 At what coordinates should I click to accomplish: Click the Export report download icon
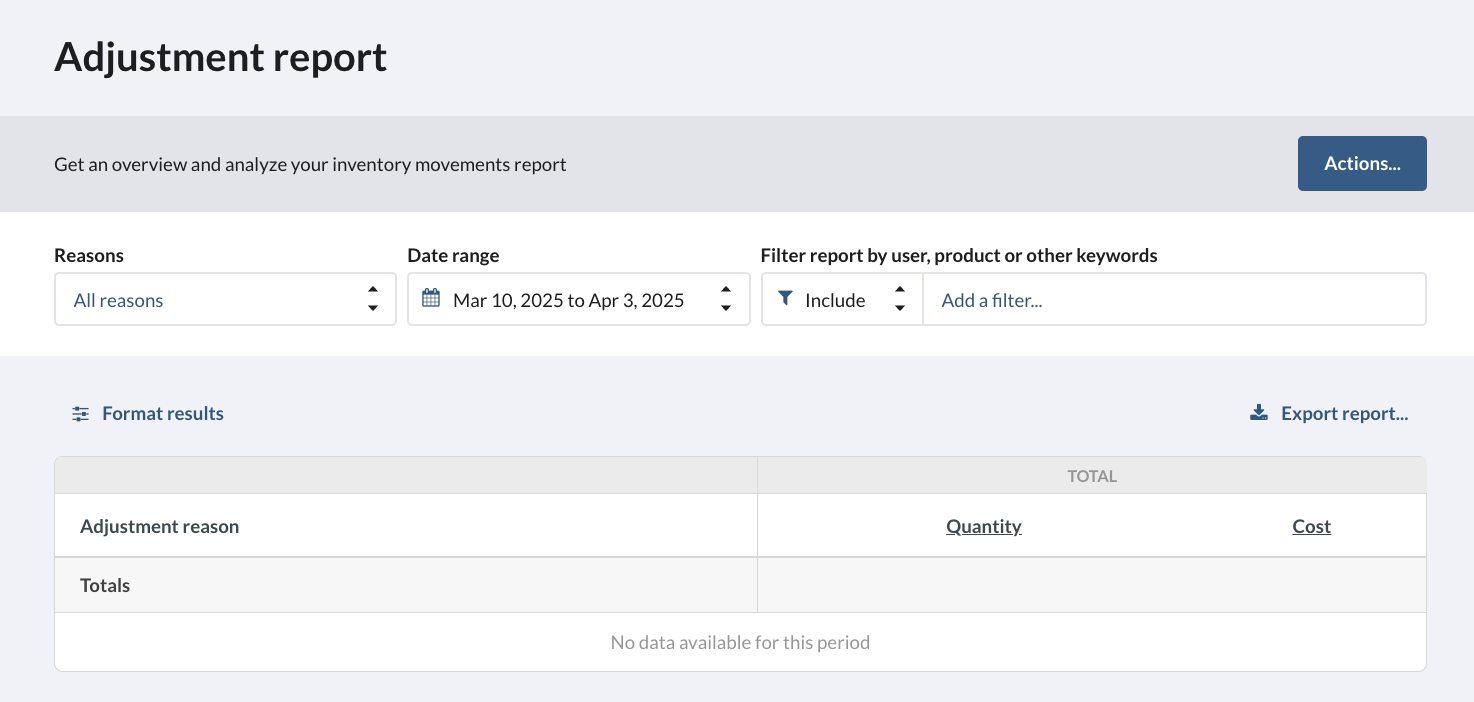click(x=1259, y=413)
